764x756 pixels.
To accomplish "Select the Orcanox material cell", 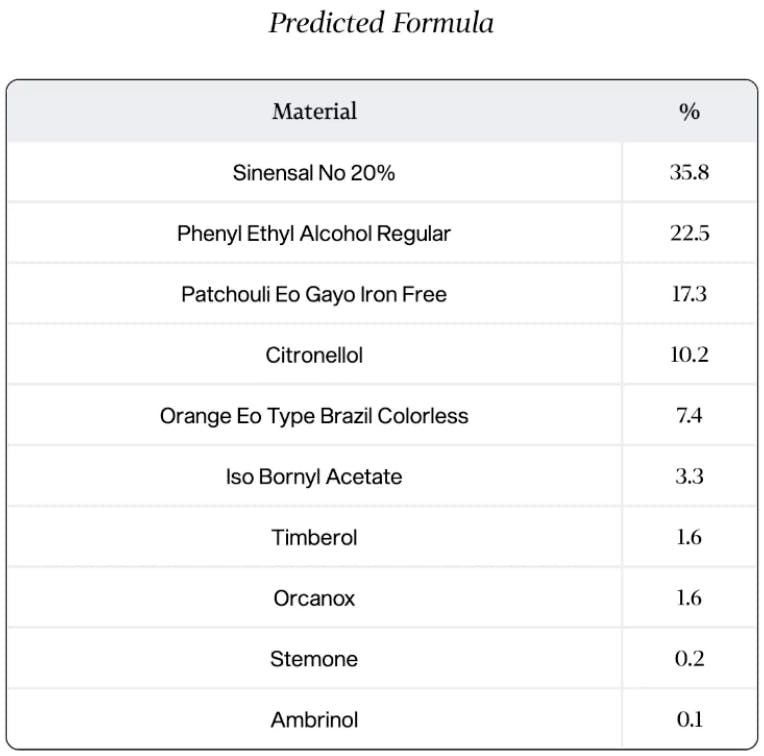I will (x=314, y=598).
